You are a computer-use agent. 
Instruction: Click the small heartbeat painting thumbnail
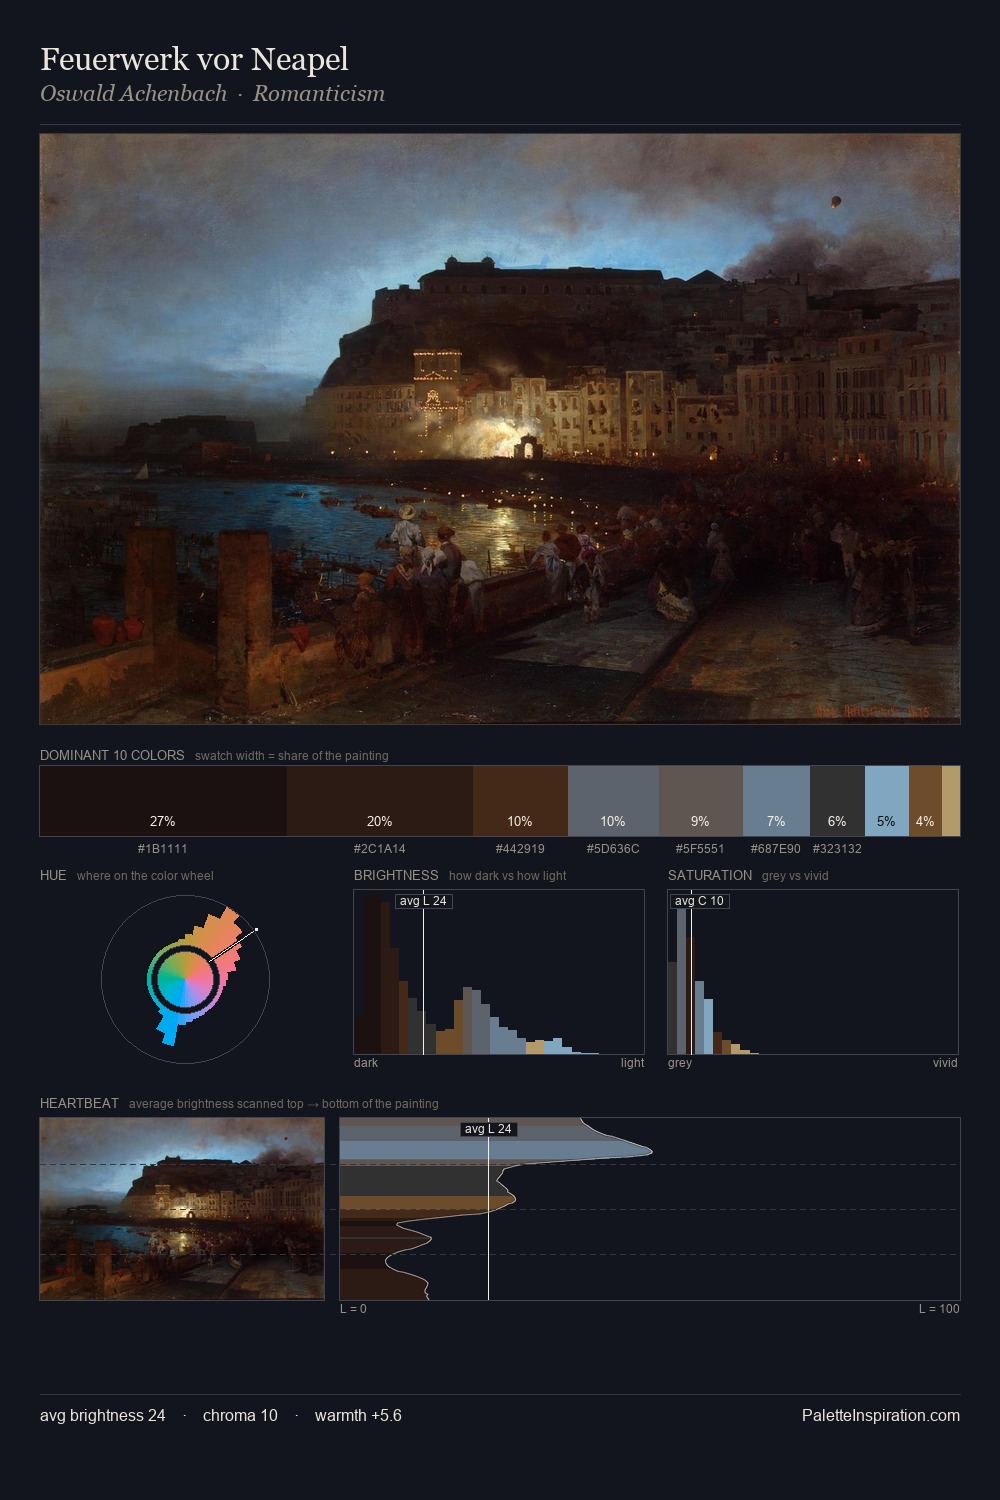coord(182,1209)
